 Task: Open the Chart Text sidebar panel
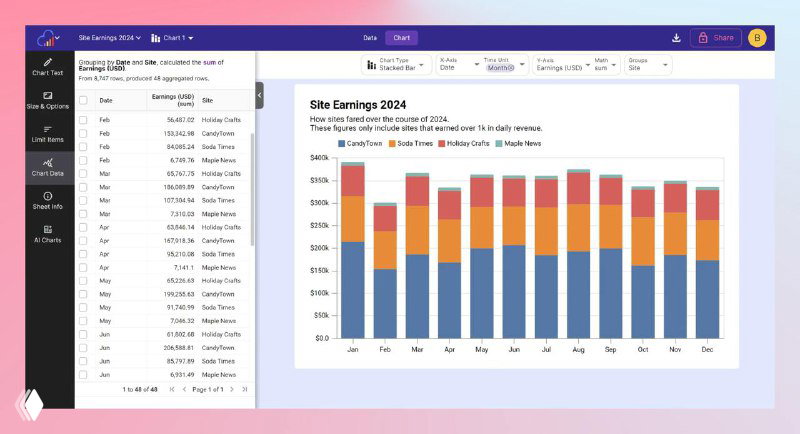point(48,66)
